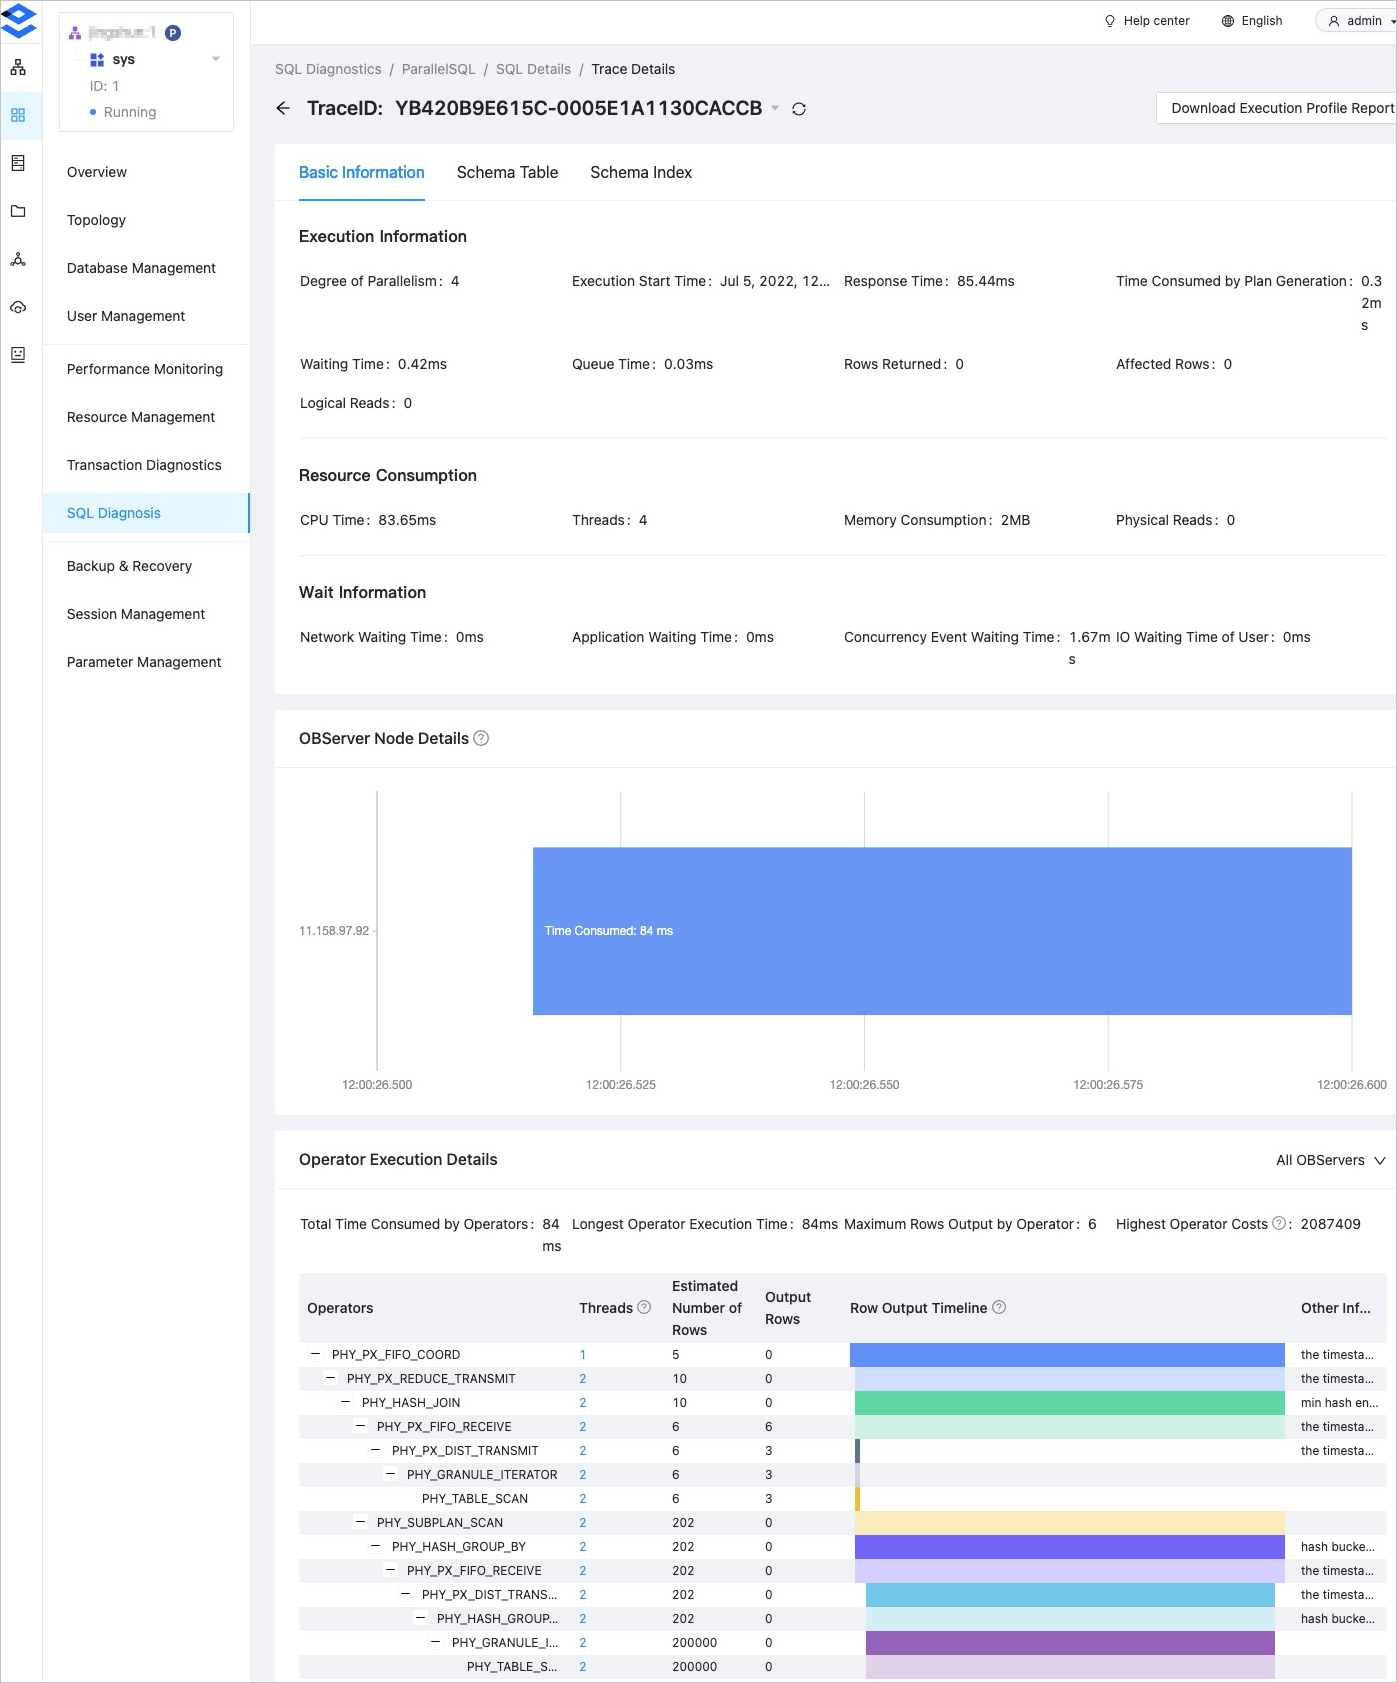Open thread count link for PHY_PX_FIFO_COORD
This screenshot has height=1683, width=1397.
click(582, 1355)
